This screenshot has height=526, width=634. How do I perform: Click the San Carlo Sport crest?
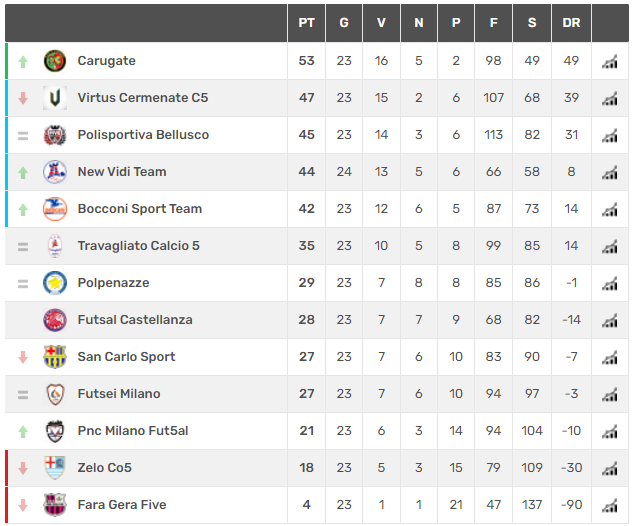(55, 357)
